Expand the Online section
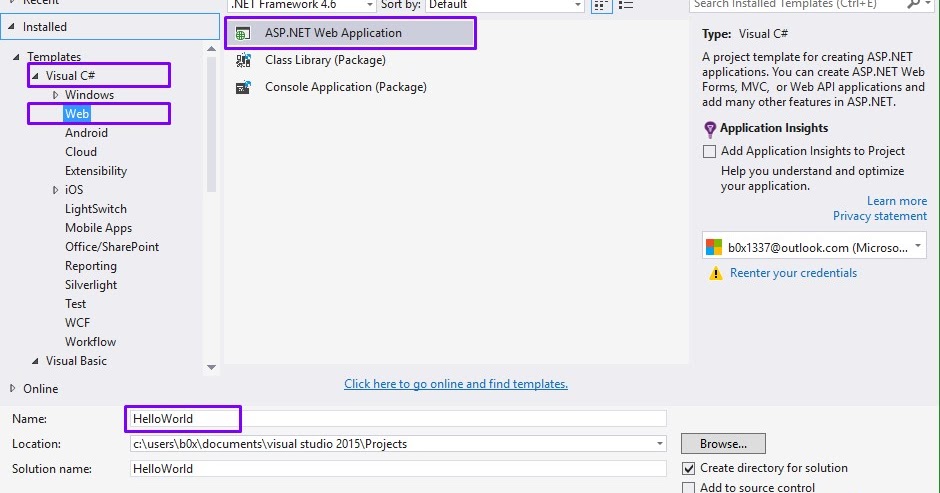Image resolution: width=940 pixels, height=493 pixels. click(x=13, y=389)
